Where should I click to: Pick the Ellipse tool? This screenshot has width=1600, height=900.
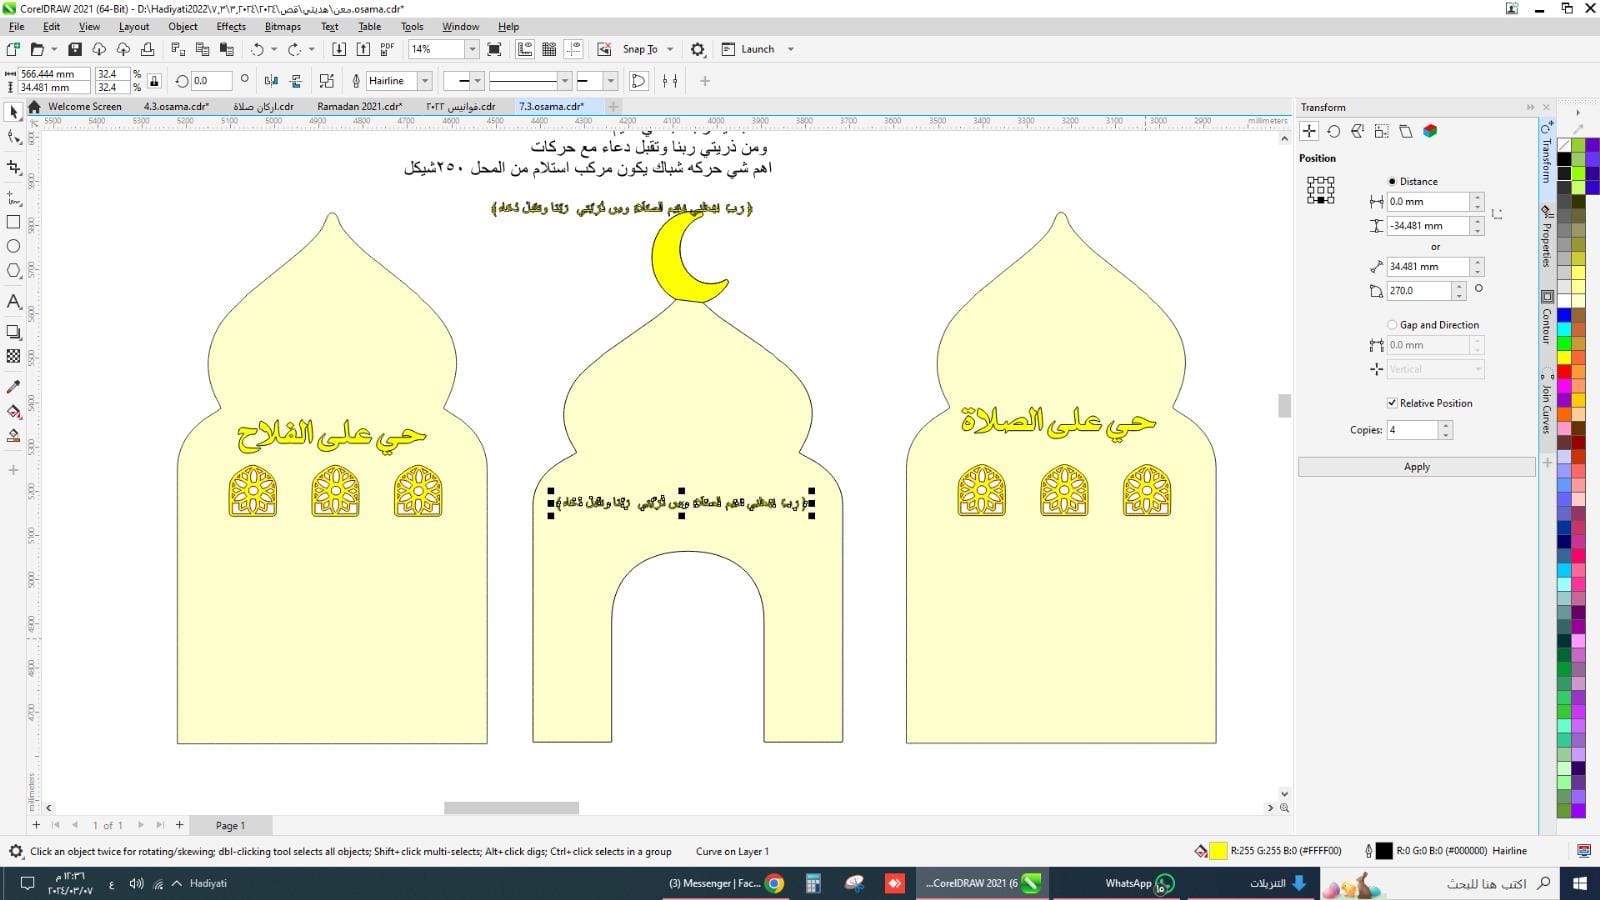click(14, 246)
